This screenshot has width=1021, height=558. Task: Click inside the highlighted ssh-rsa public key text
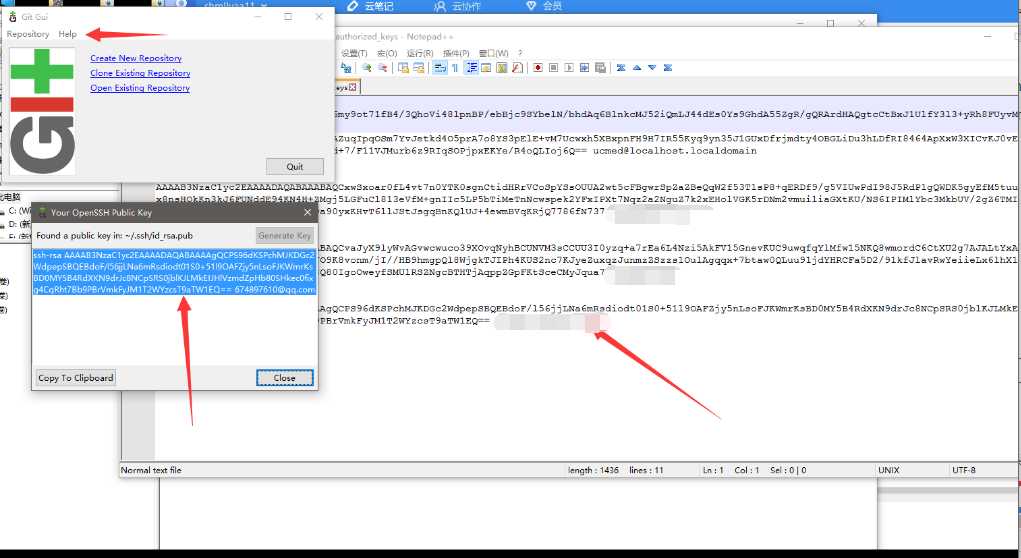click(x=175, y=272)
